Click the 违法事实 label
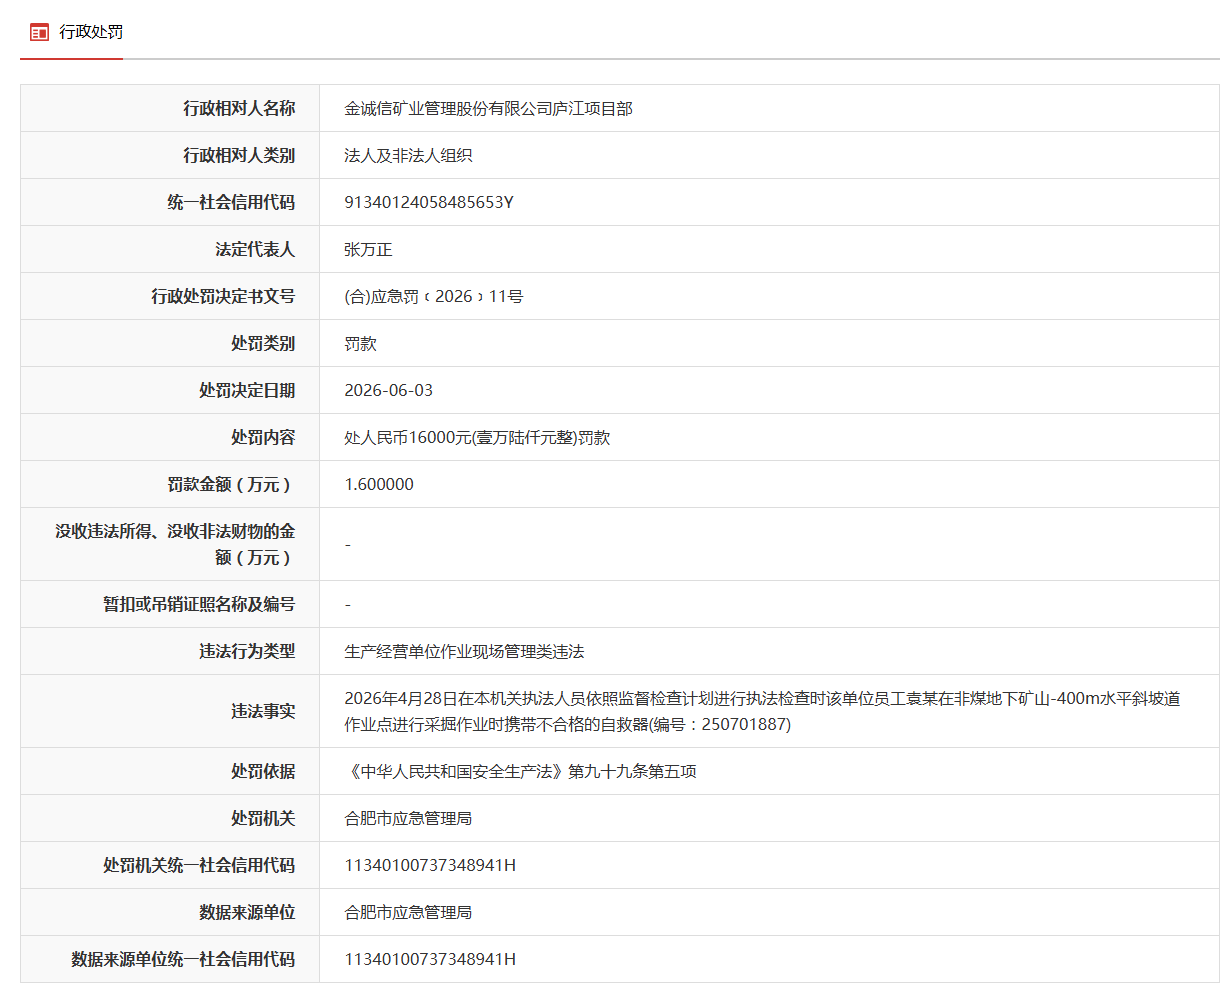The width and height of the screenshot is (1227, 1007). [263, 711]
